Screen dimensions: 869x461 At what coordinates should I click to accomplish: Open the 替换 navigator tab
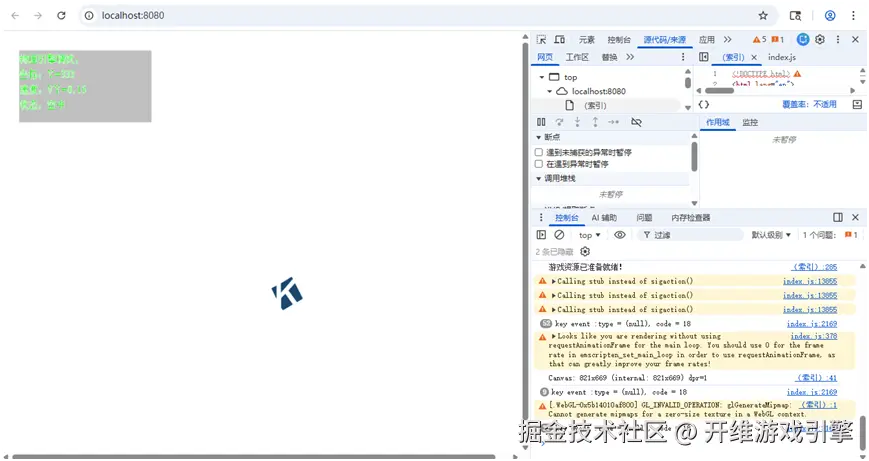(609, 57)
